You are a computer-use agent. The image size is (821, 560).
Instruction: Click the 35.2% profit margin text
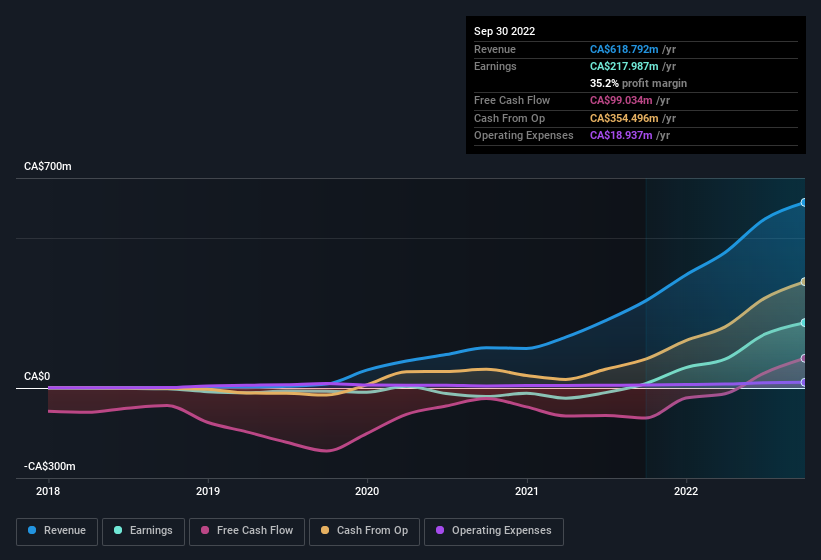[x=638, y=83]
